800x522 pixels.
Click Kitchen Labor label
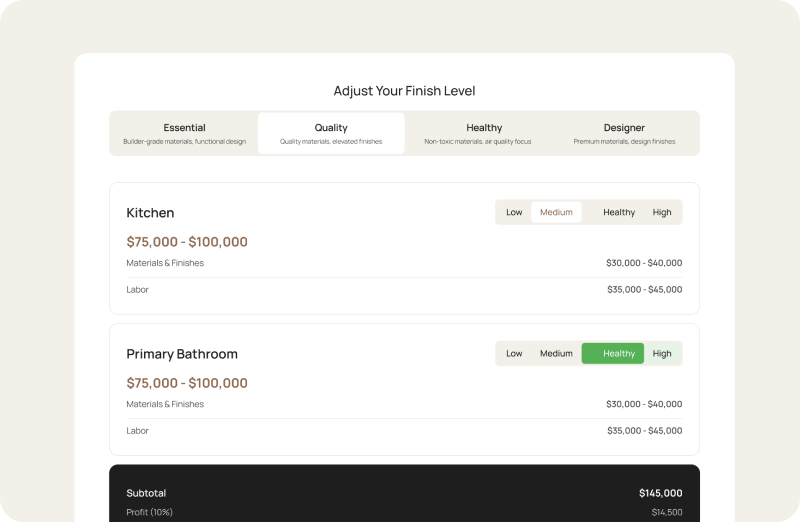pos(137,289)
